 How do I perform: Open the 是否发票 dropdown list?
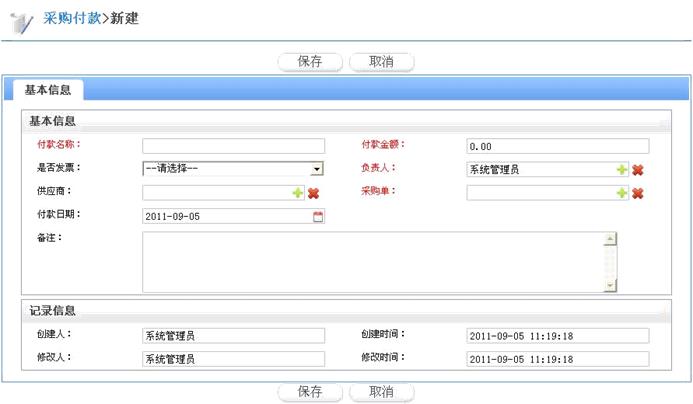pyautogui.click(x=317, y=169)
